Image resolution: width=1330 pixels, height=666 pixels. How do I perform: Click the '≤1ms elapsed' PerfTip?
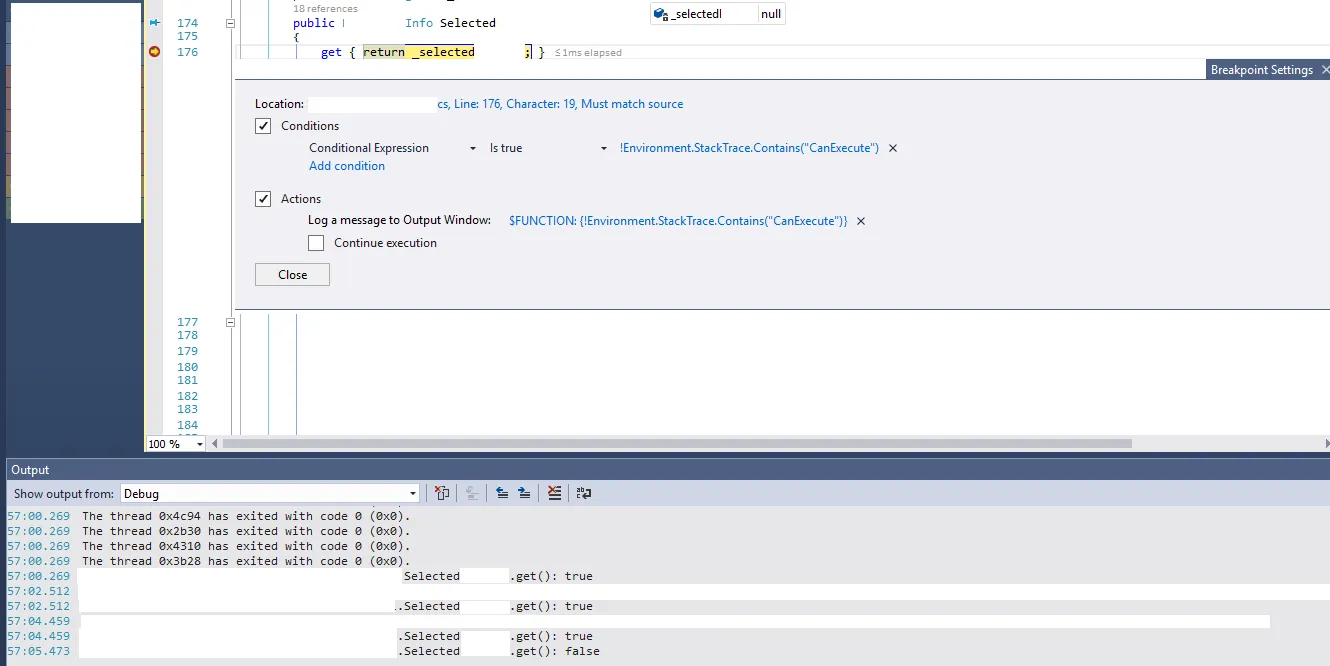pos(588,53)
